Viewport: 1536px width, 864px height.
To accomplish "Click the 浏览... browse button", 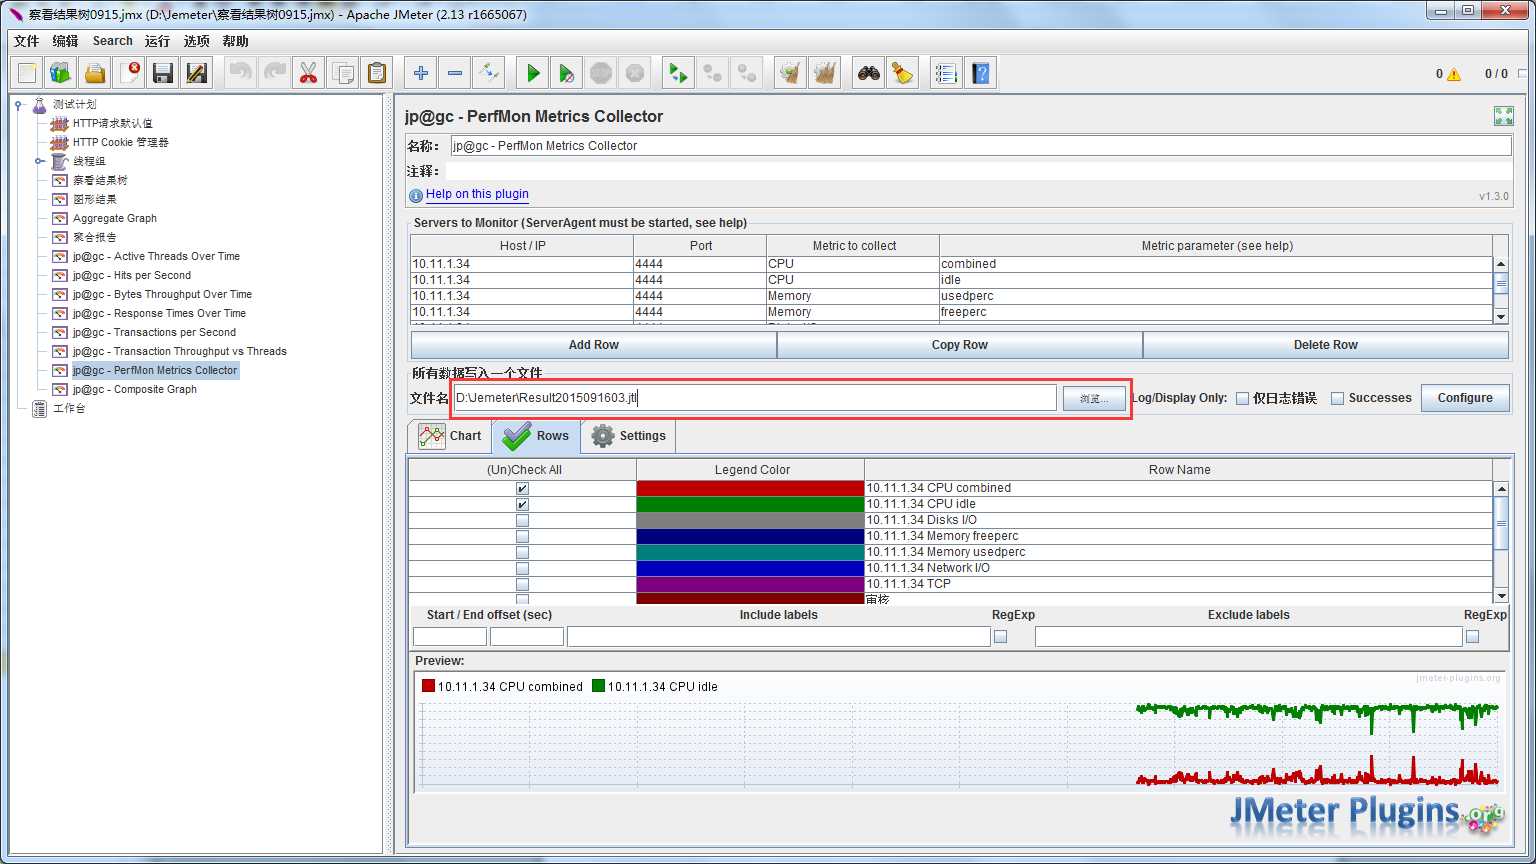I will click(1094, 398).
